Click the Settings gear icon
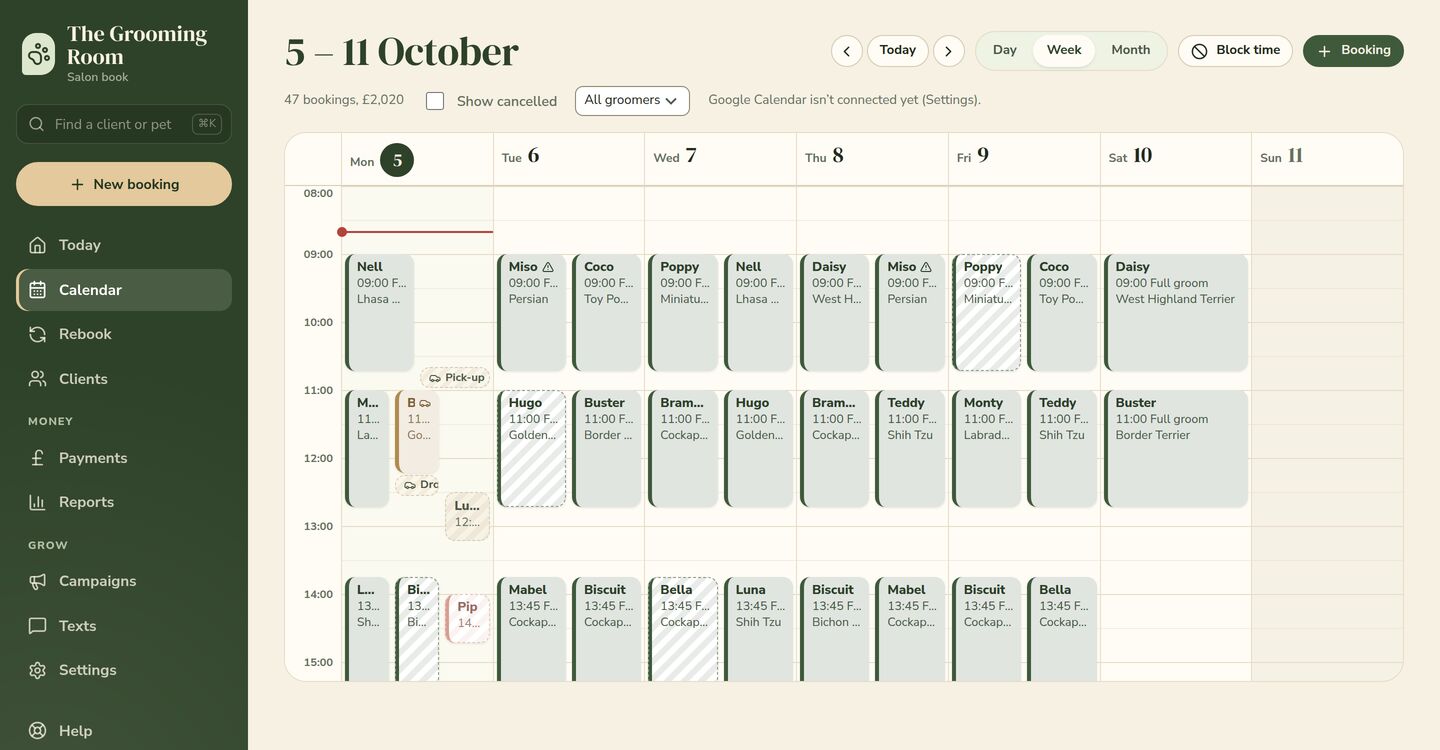The width and height of the screenshot is (1440, 750). [37, 670]
